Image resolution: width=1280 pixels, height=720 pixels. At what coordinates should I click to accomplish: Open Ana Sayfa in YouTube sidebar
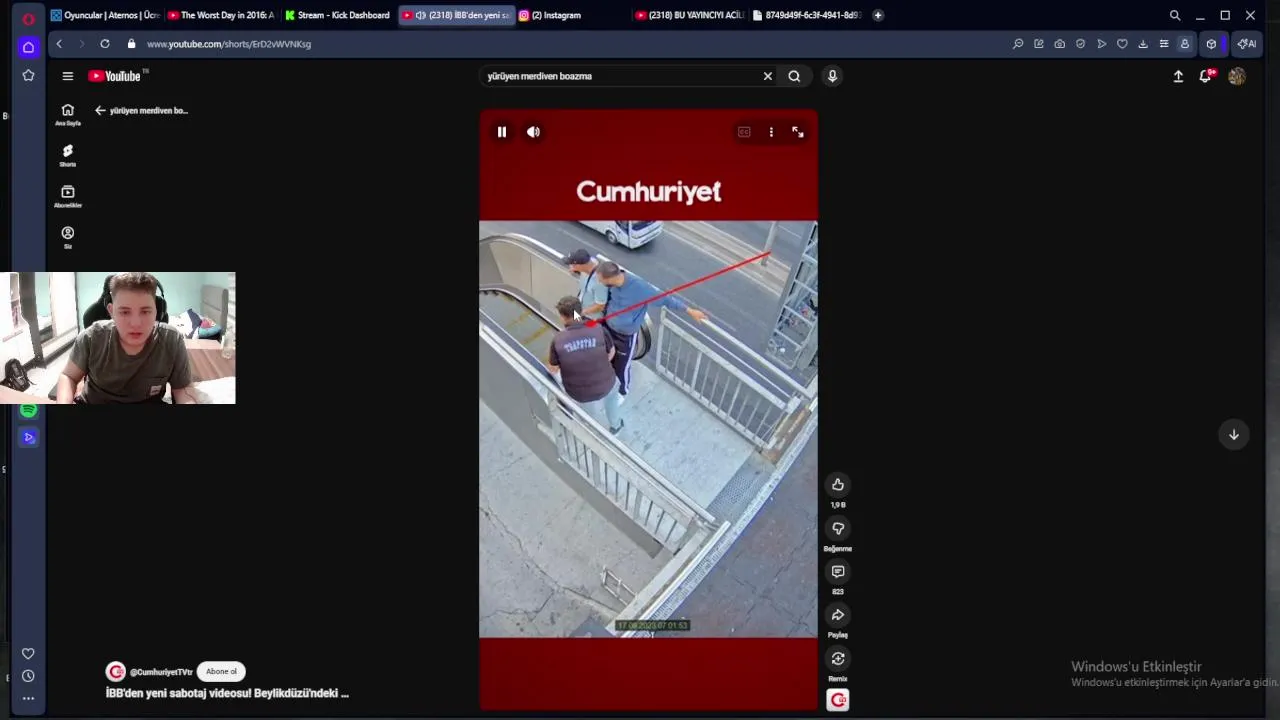(67, 115)
